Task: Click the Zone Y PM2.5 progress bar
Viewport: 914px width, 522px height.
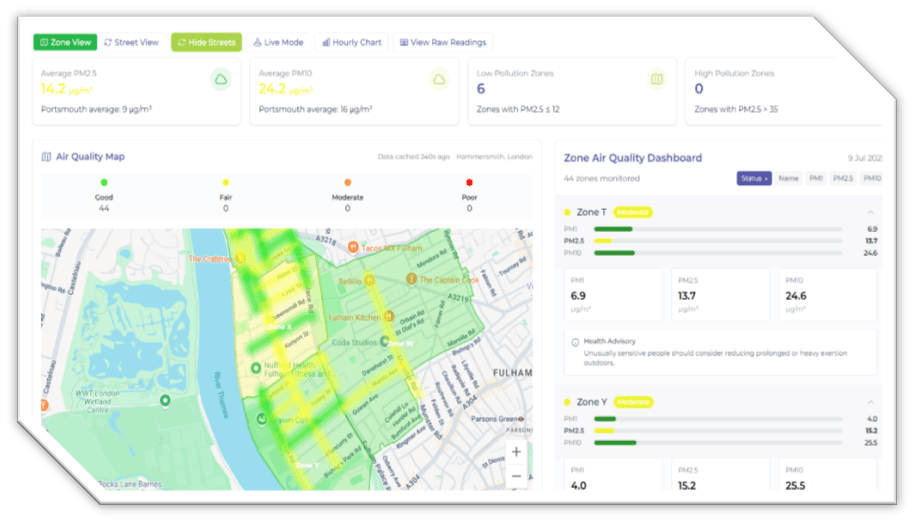Action: coord(718,431)
